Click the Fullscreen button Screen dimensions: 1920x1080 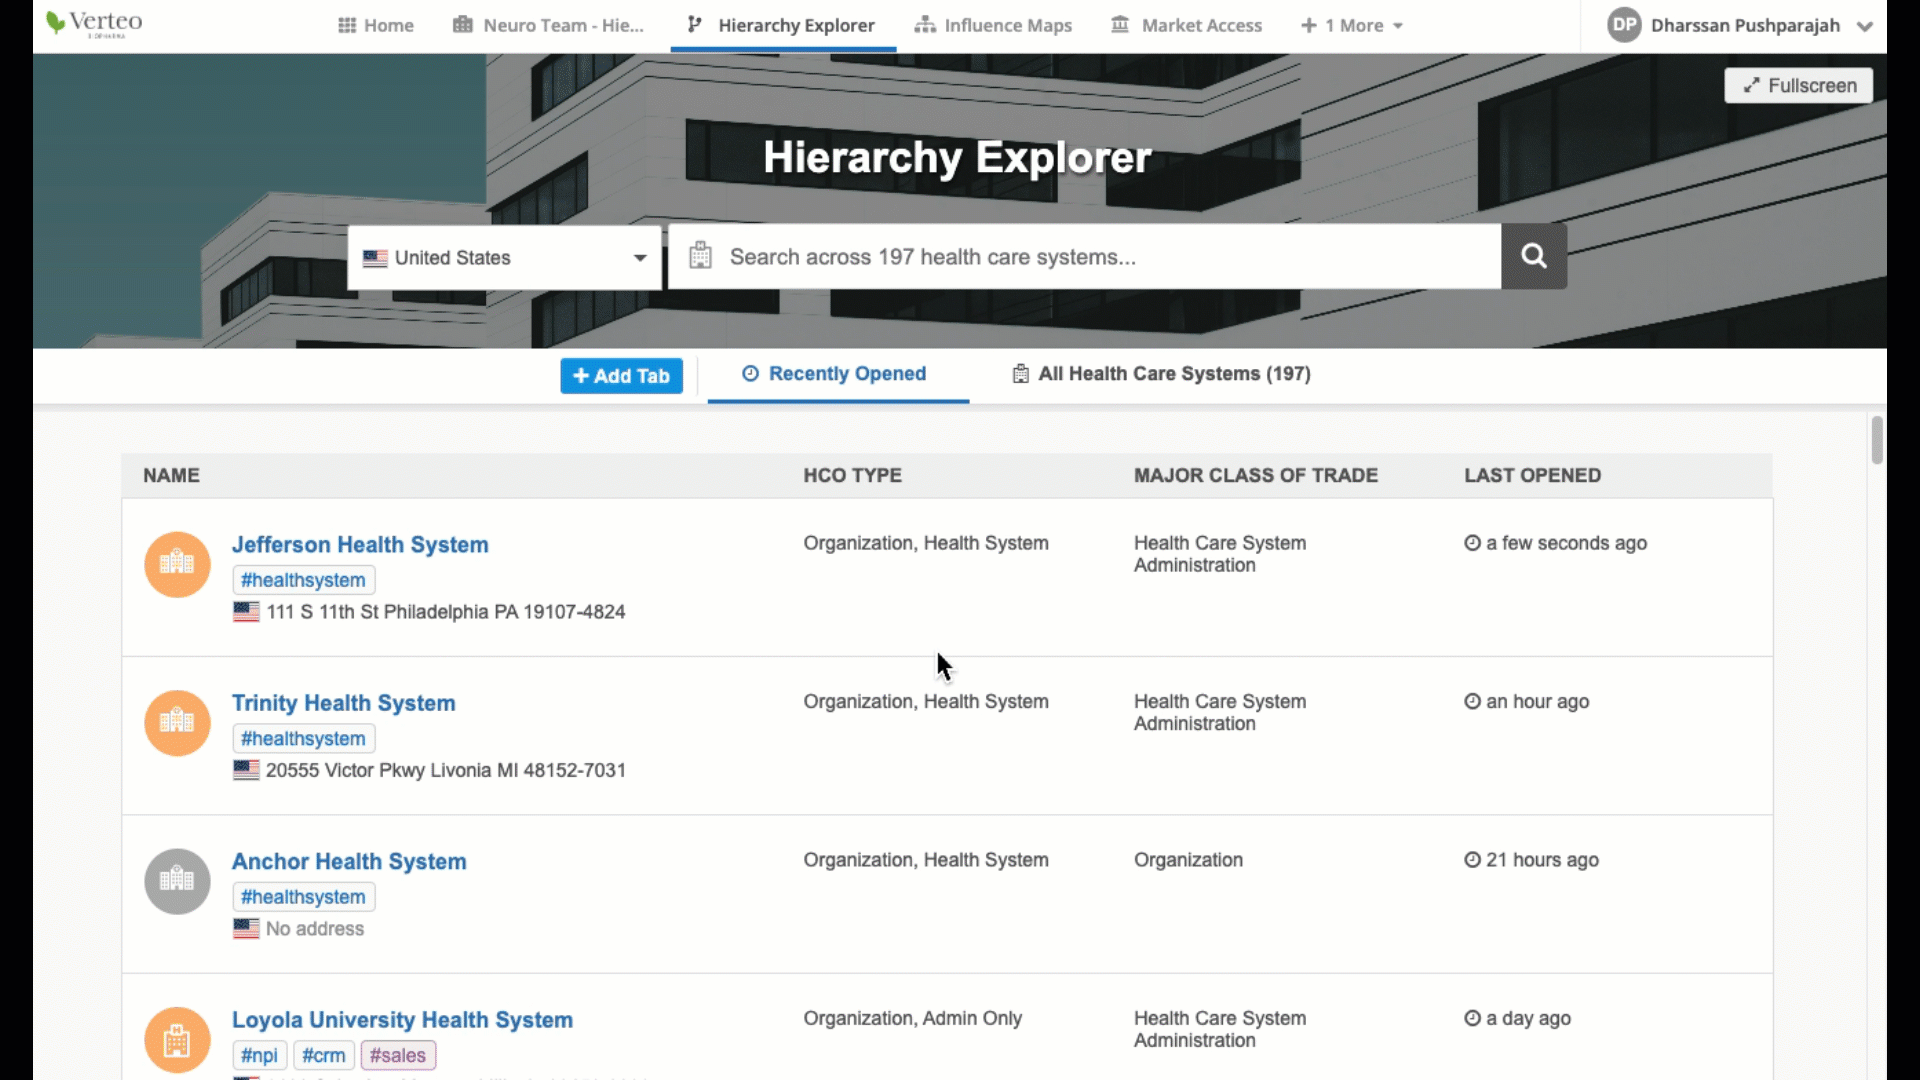(1798, 85)
